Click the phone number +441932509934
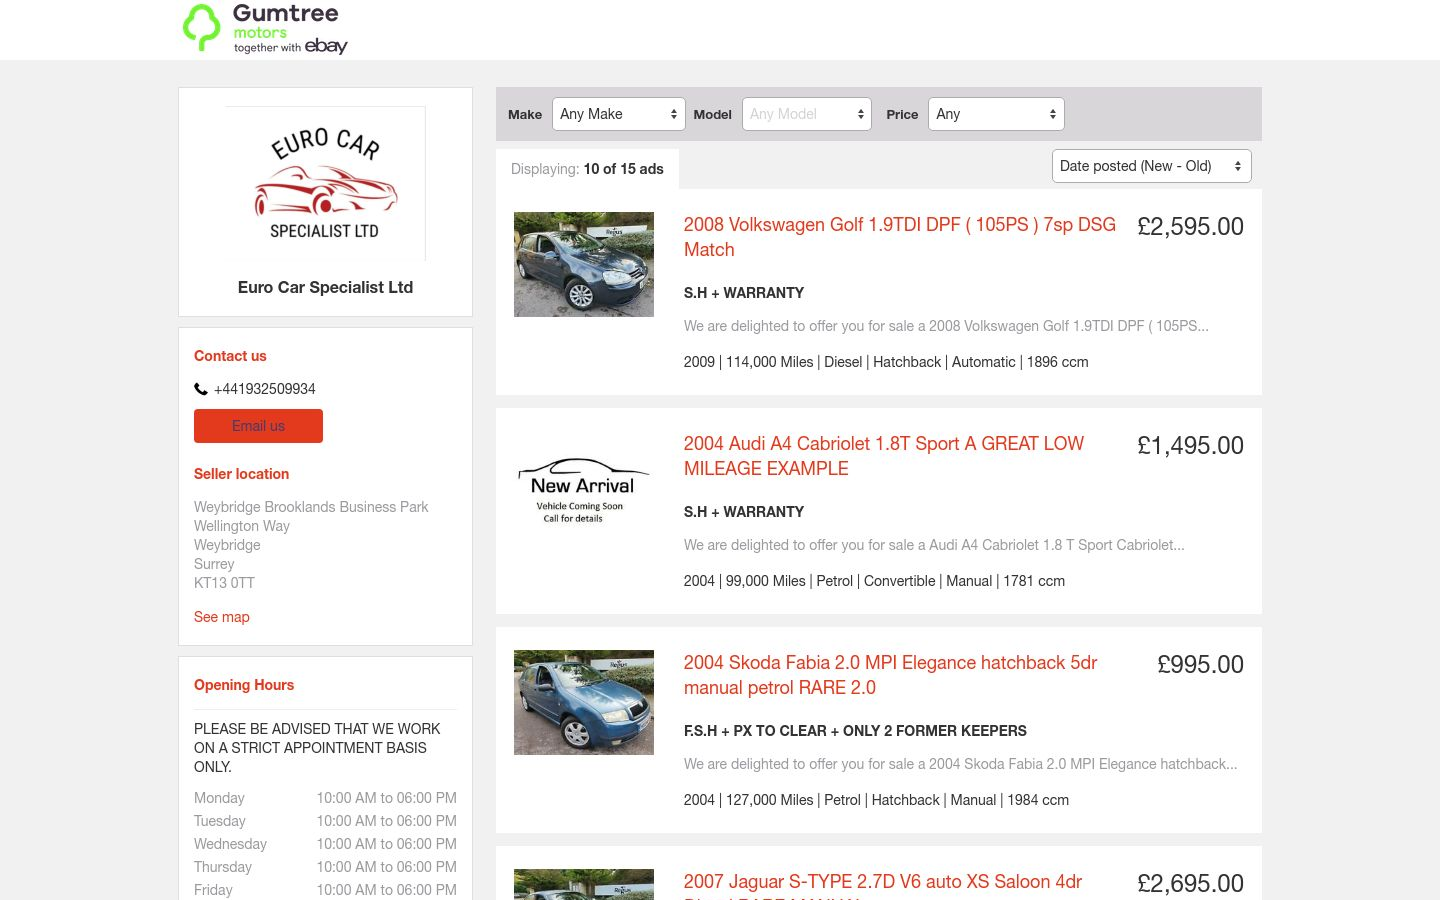The height and width of the screenshot is (900, 1440). (265, 389)
